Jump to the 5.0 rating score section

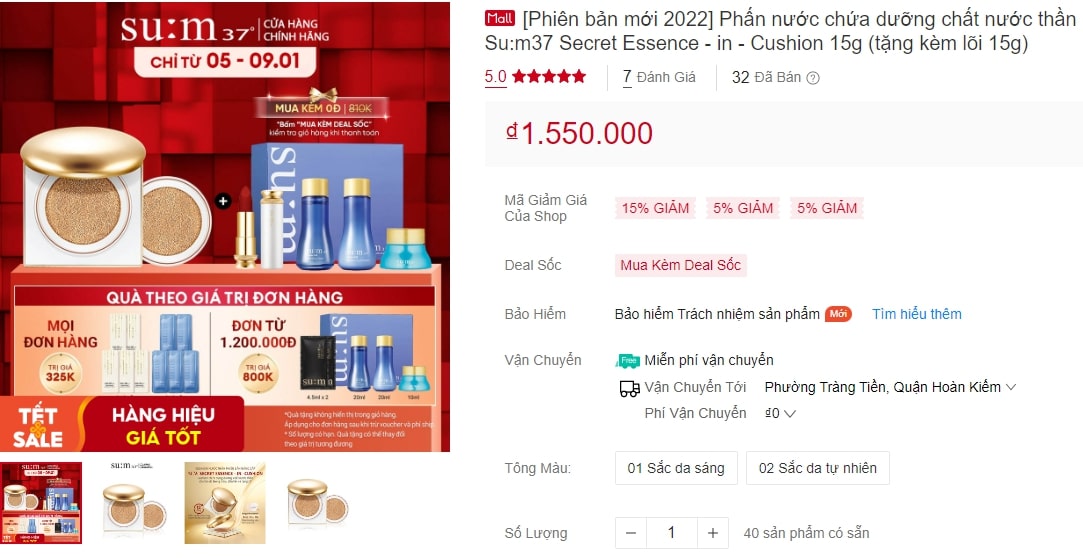(x=495, y=77)
